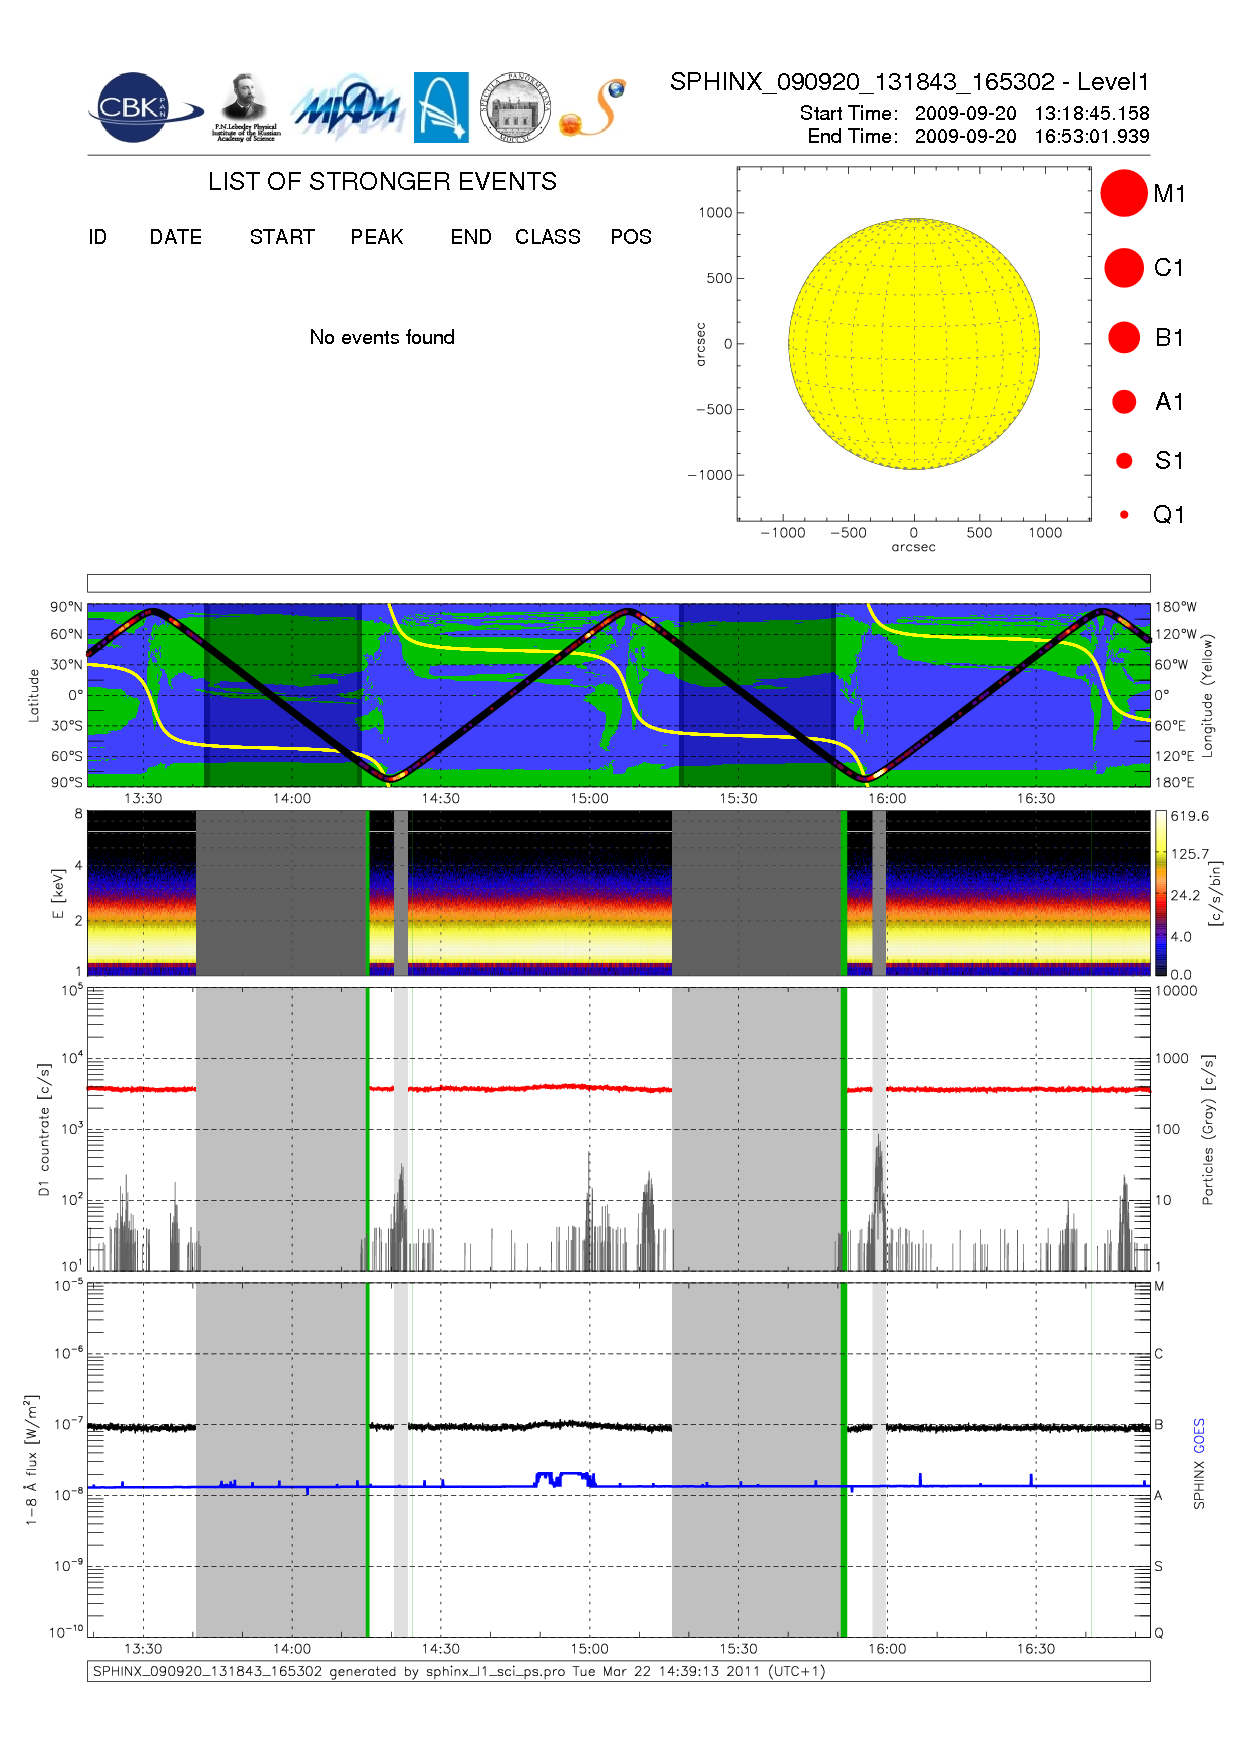Click the START column header
This screenshot has height=1754, width=1240.
coord(282,237)
